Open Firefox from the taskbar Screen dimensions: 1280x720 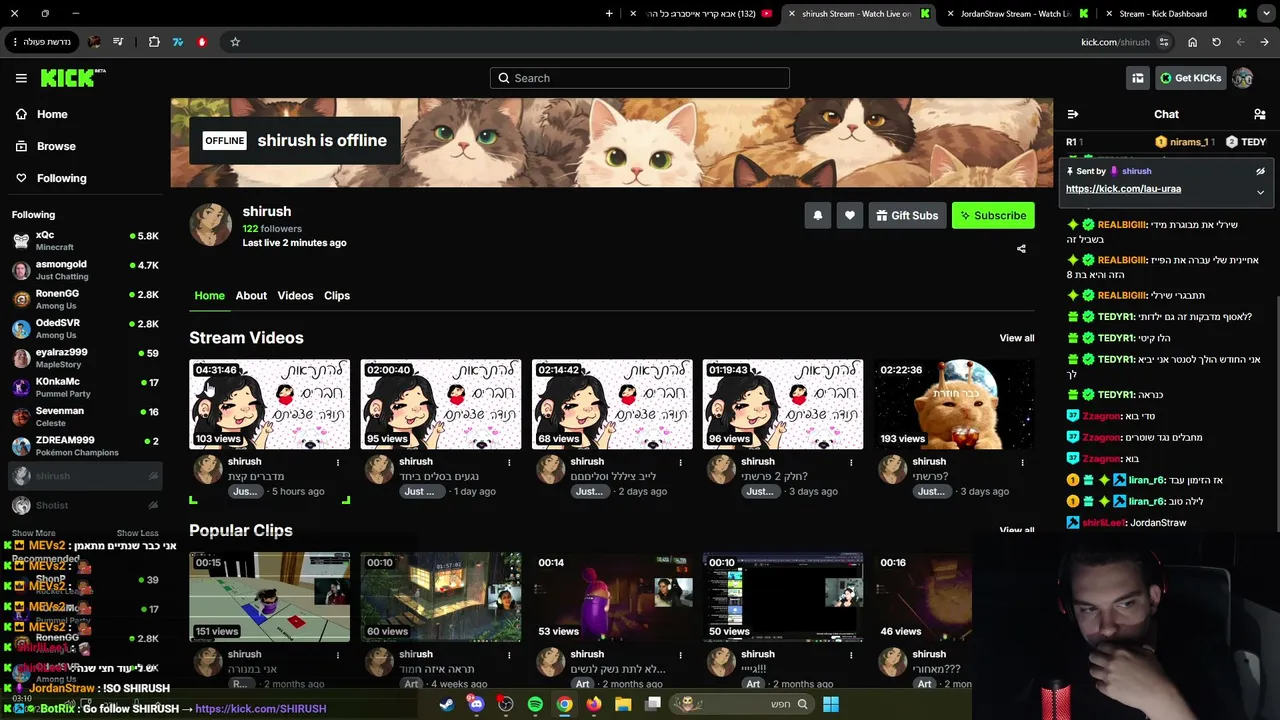coord(594,704)
